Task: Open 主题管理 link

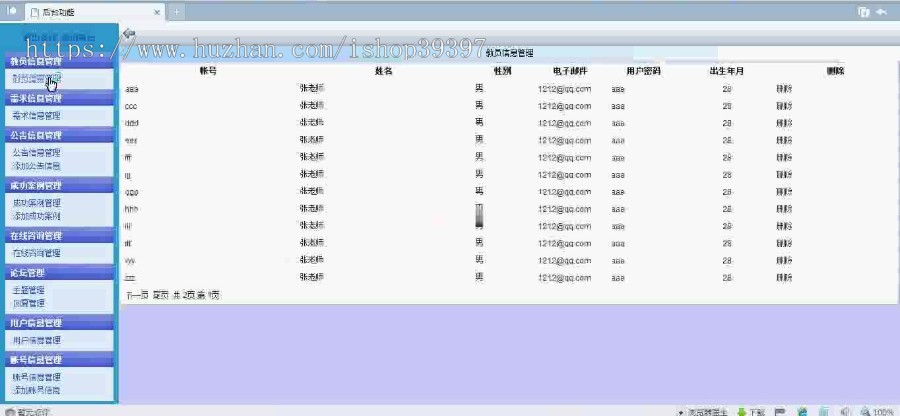Action: click(29, 290)
